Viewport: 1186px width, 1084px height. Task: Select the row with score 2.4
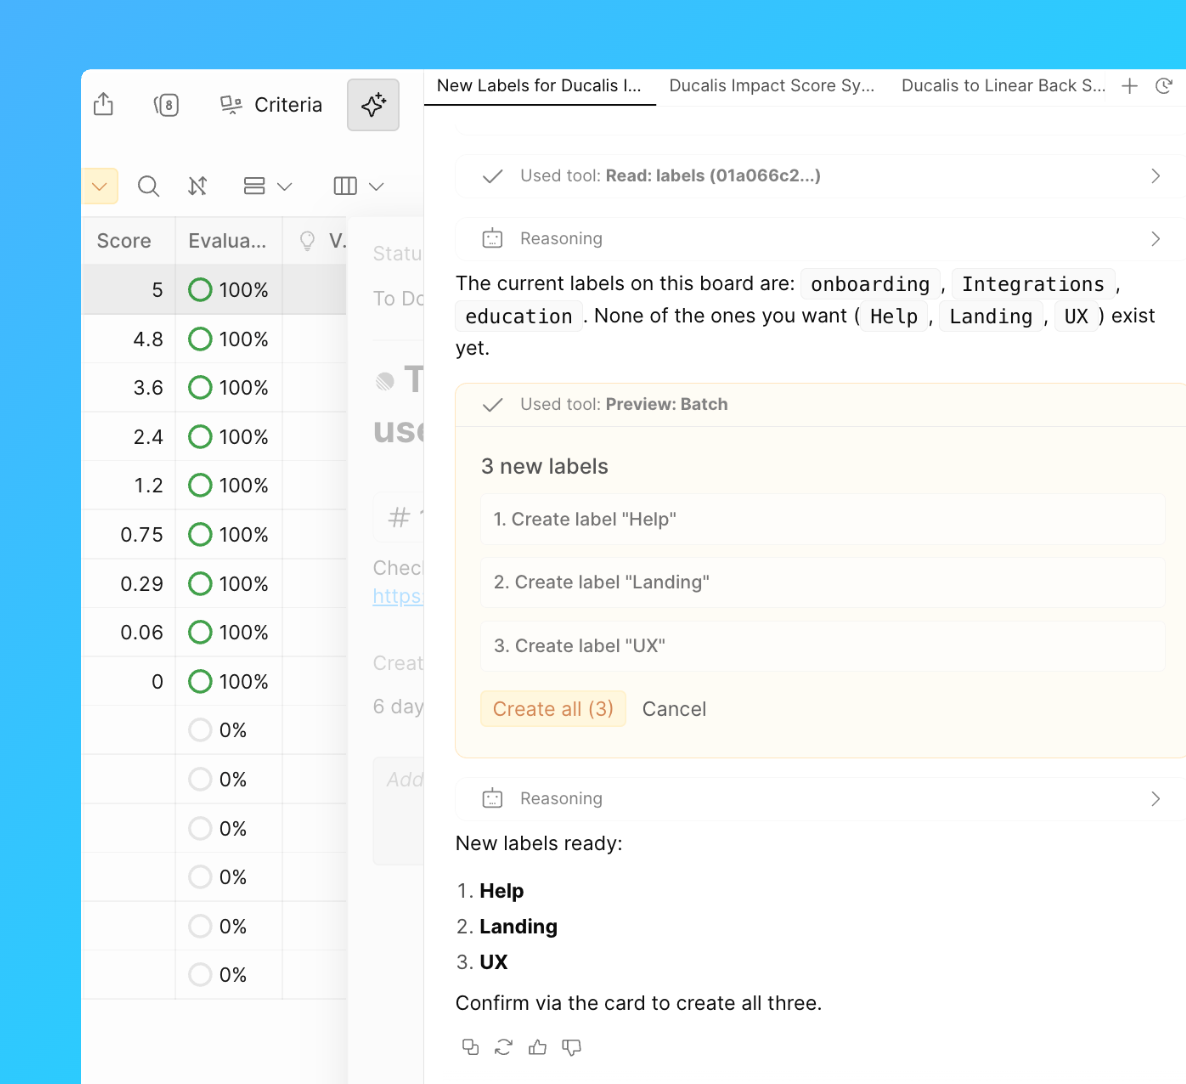tap(215, 436)
